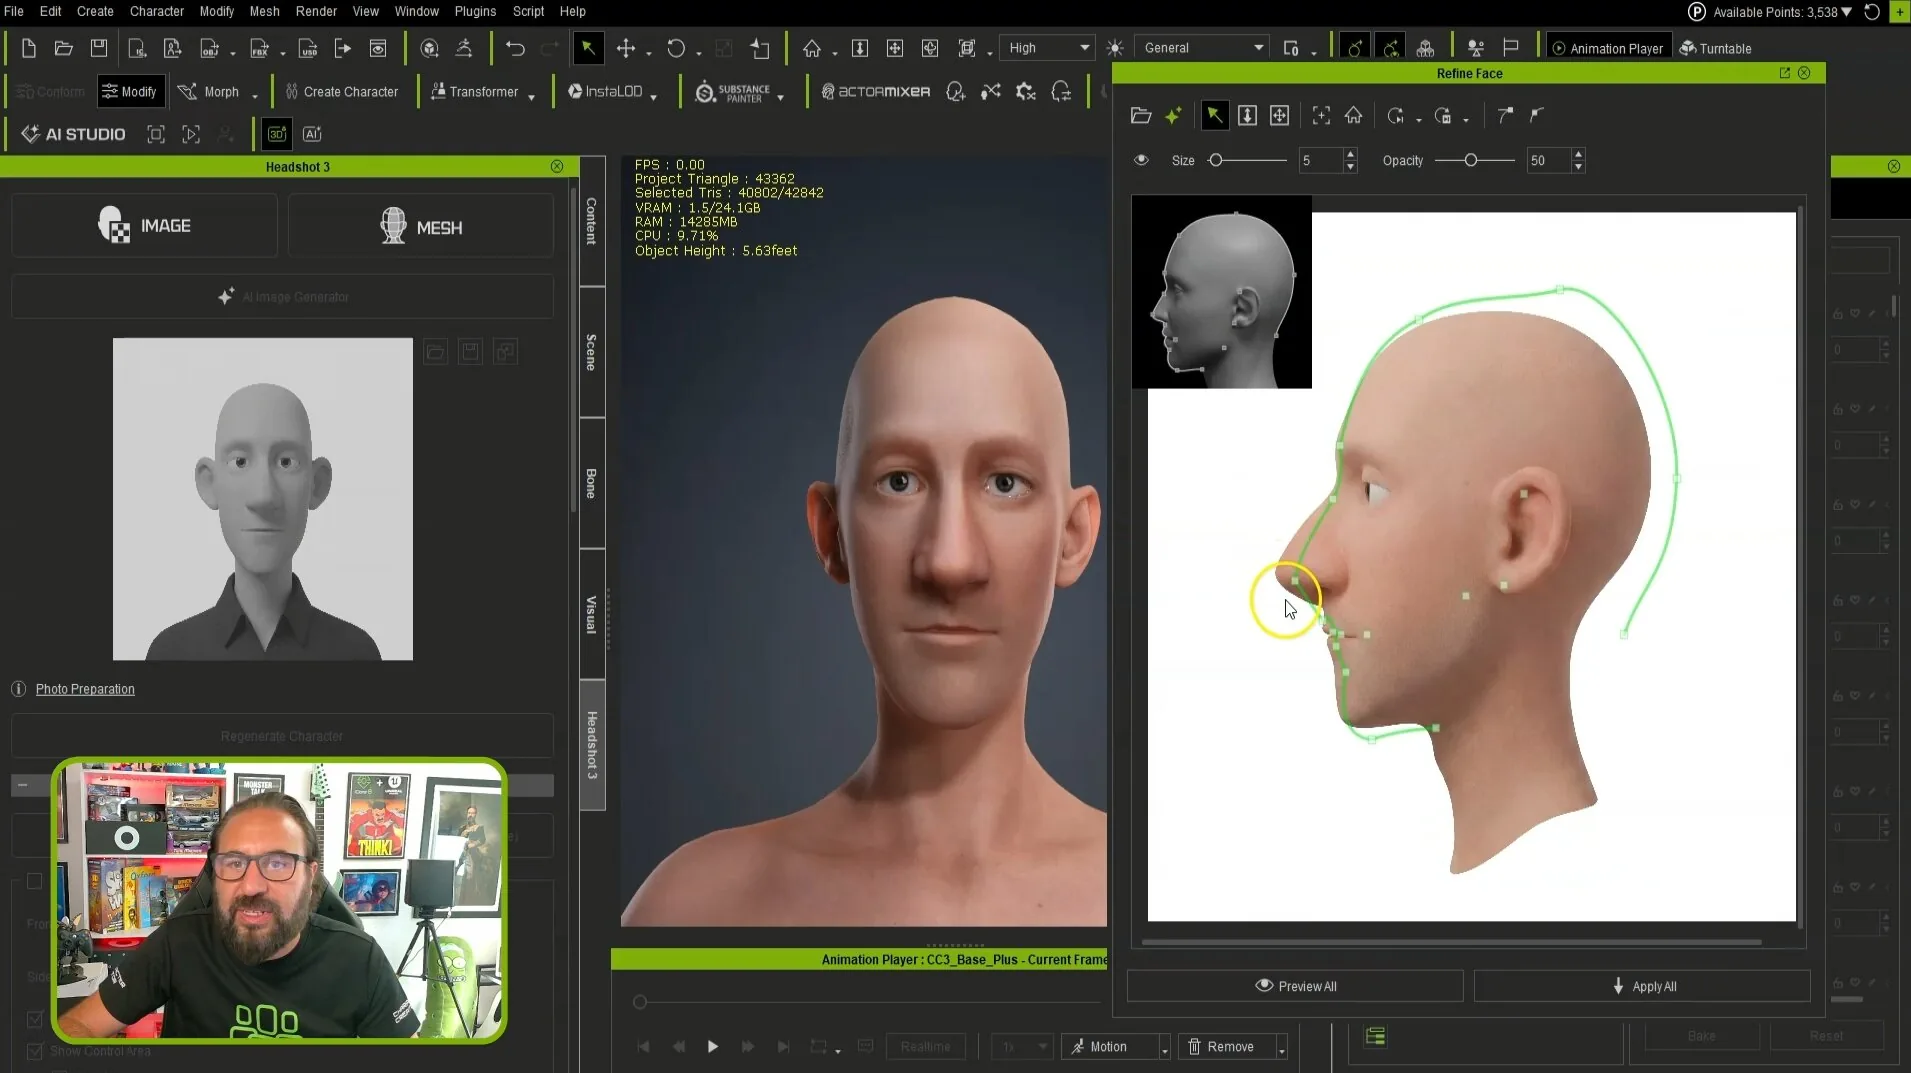This screenshot has width=1911, height=1073.
Task: Create a new project file
Action: click(28, 48)
